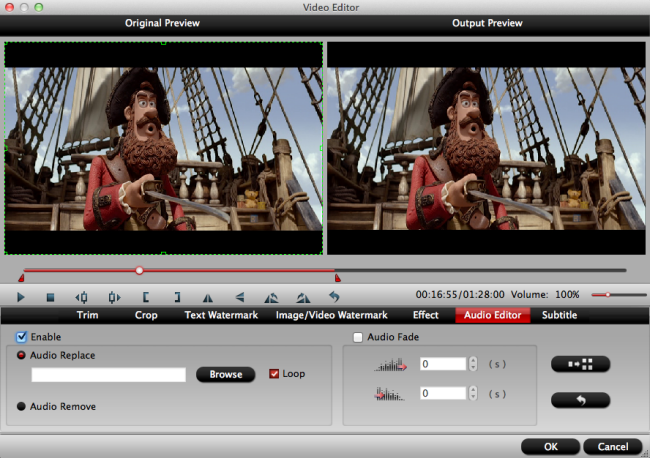Open the Subtitle tab

tap(559, 315)
